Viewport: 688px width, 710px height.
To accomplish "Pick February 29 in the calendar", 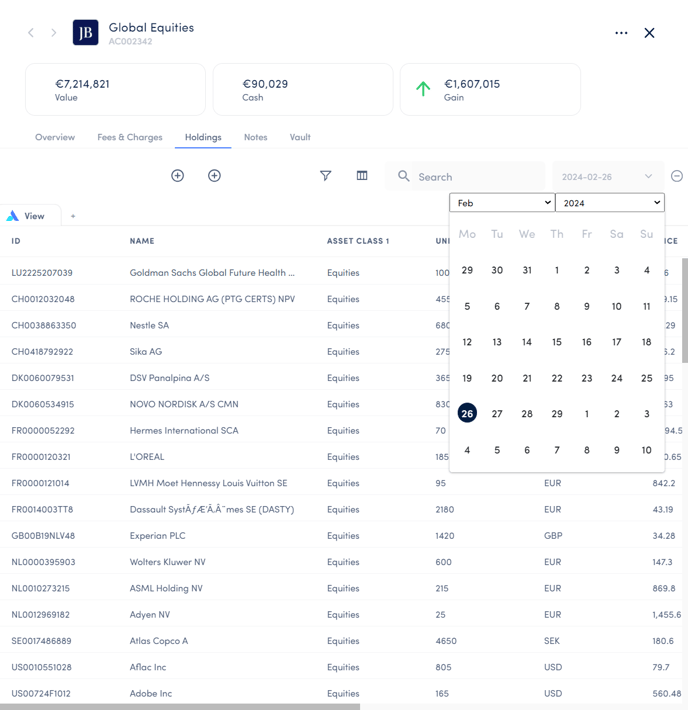I will click(x=557, y=414).
